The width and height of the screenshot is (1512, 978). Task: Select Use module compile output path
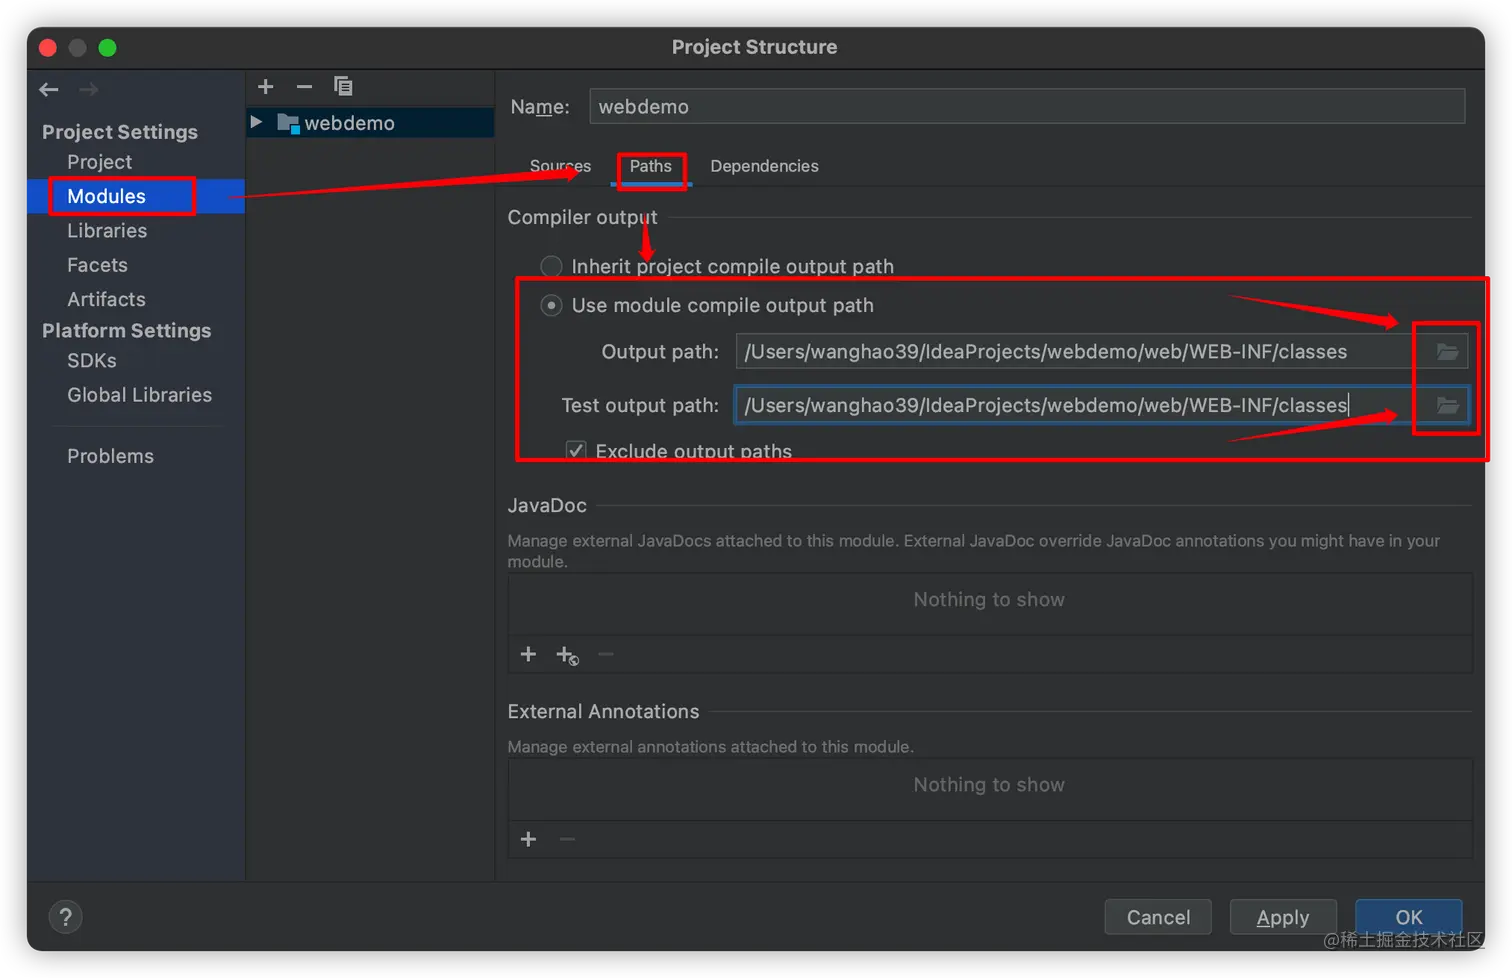click(x=551, y=305)
